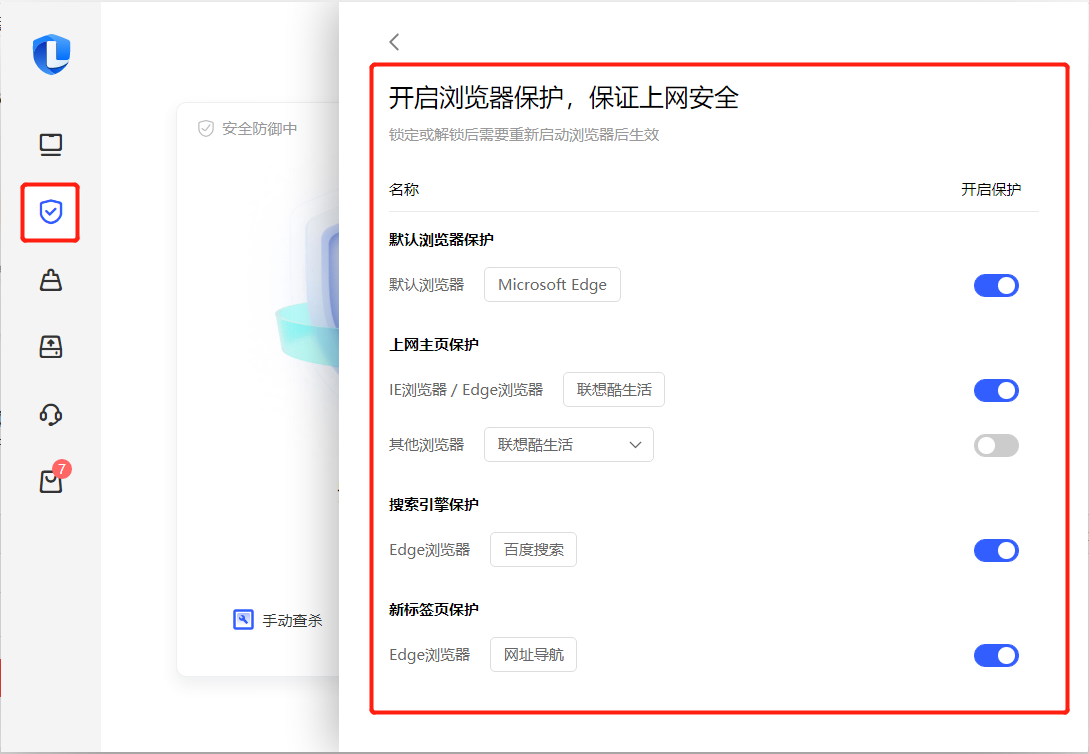Expand the 其他浏览器 联想酷生活 dropdown
Image resolution: width=1089 pixels, height=754 pixels.
point(569,444)
